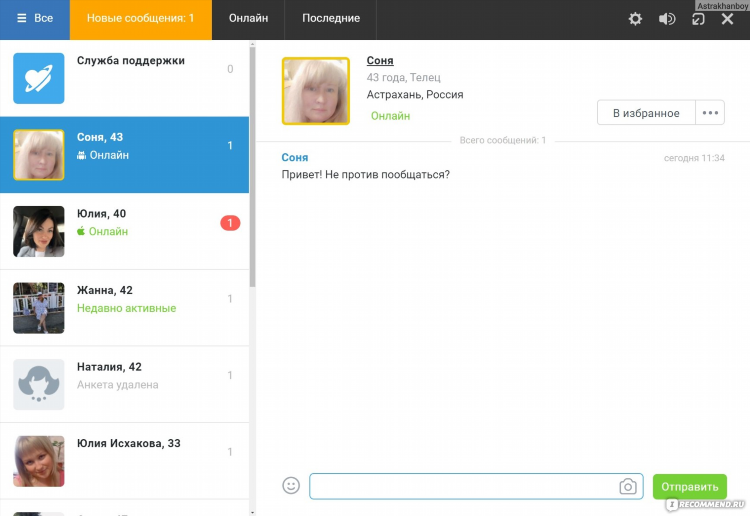Viewport: 750px width, 516px height.
Task: Click the scrollbar down arrow in list
Action: [x=253, y=512]
